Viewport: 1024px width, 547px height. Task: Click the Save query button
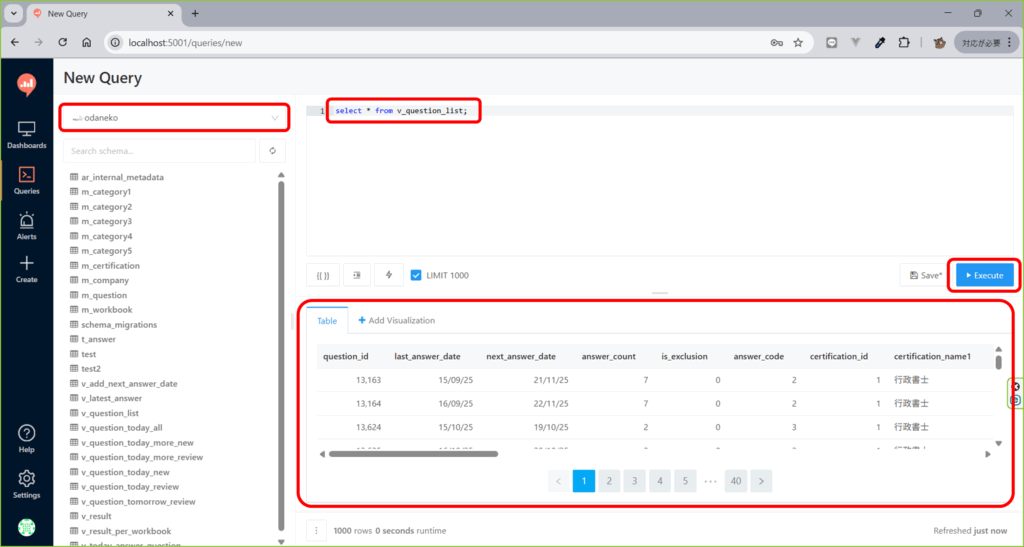(x=926, y=275)
